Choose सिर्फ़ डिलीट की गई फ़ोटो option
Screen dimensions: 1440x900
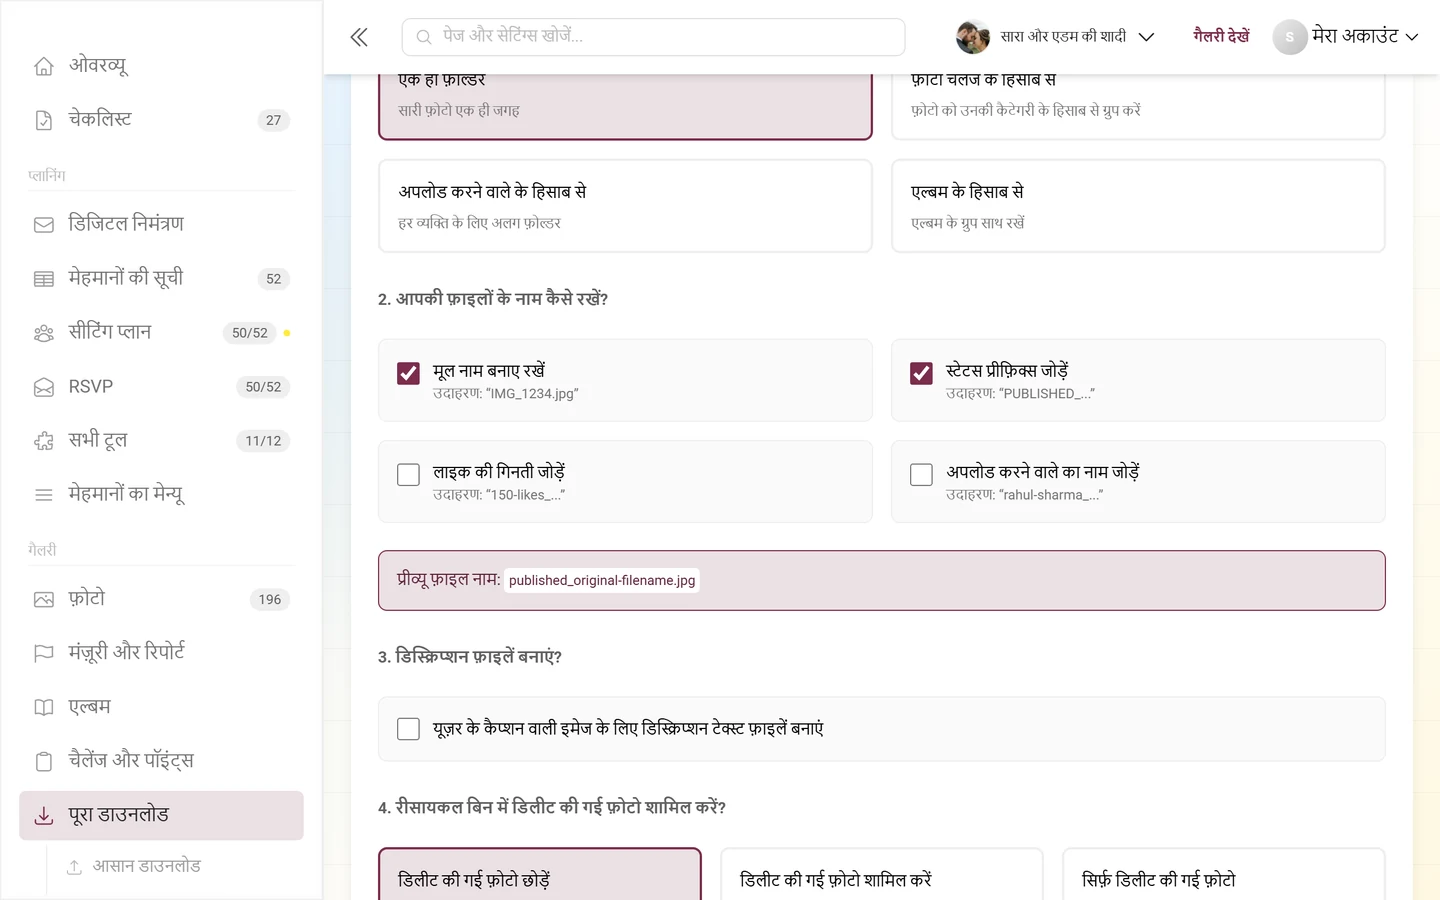tap(1224, 876)
